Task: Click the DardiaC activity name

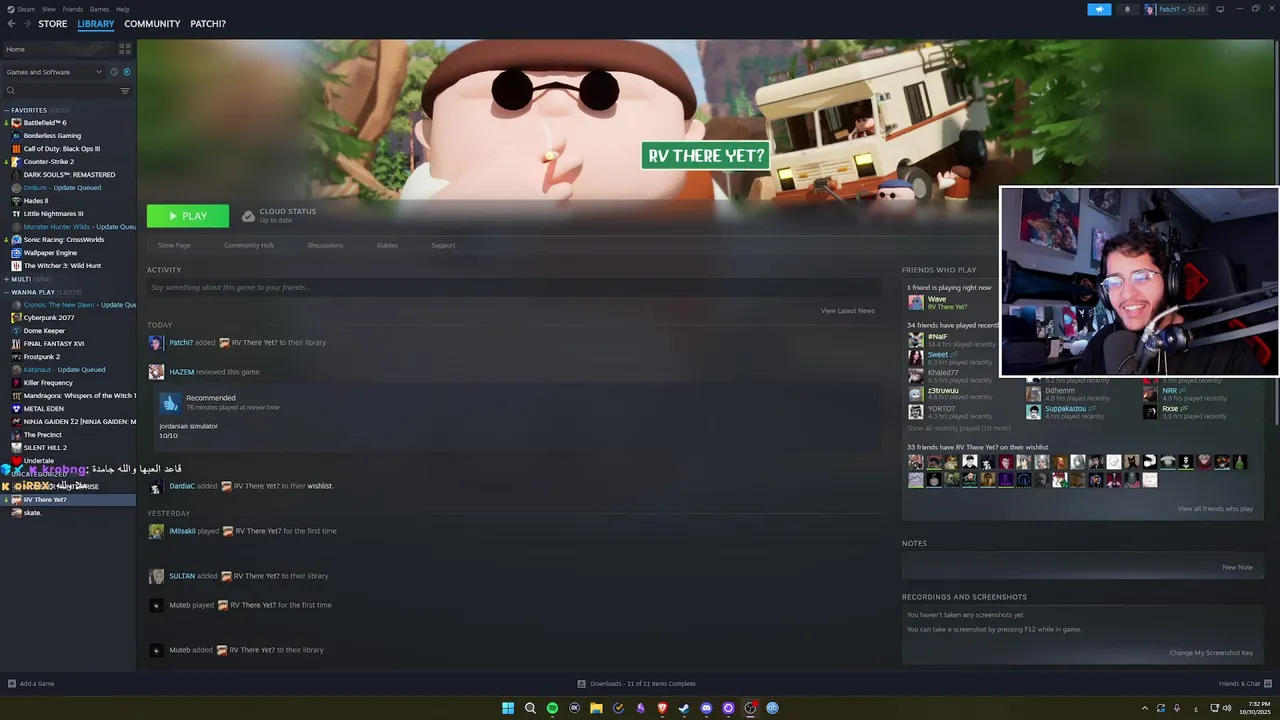Action: 182,486
